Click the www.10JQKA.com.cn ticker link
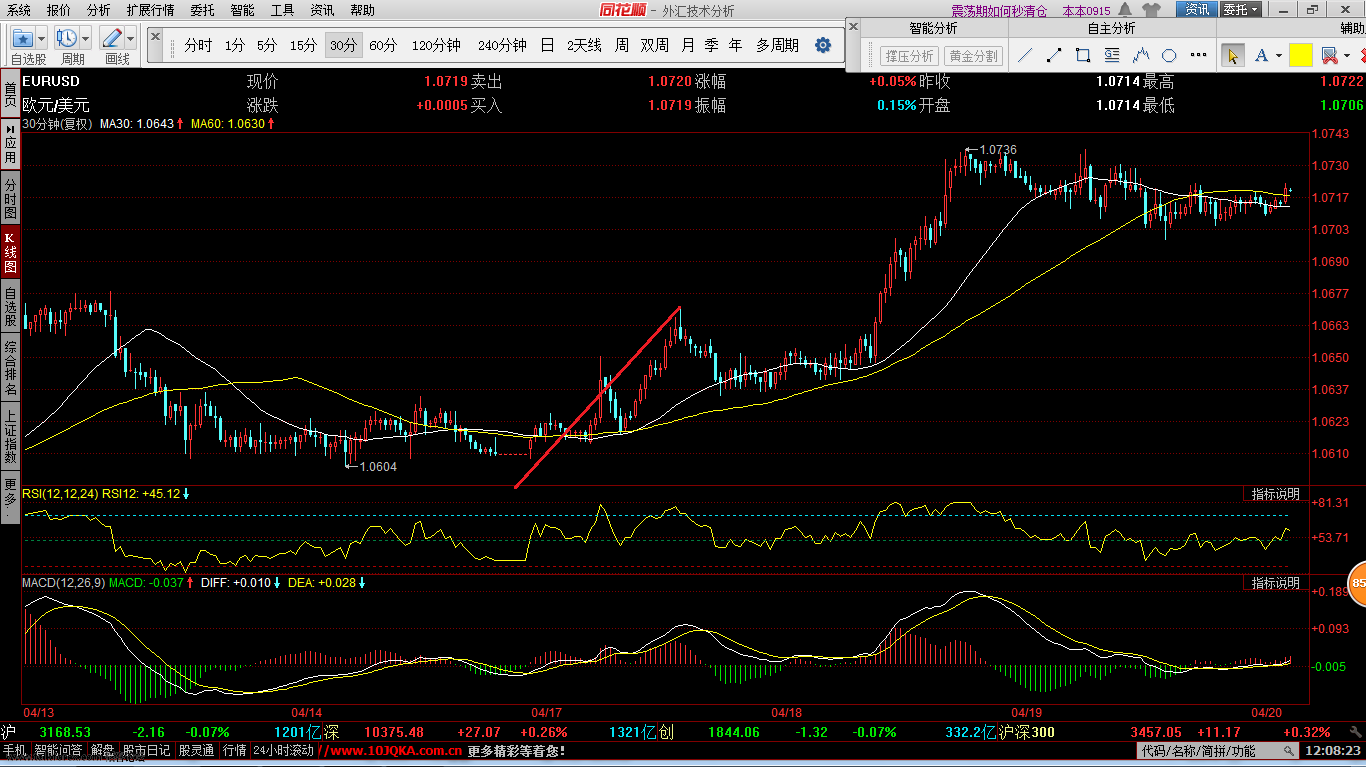This screenshot has height=767, width=1366. [x=394, y=750]
